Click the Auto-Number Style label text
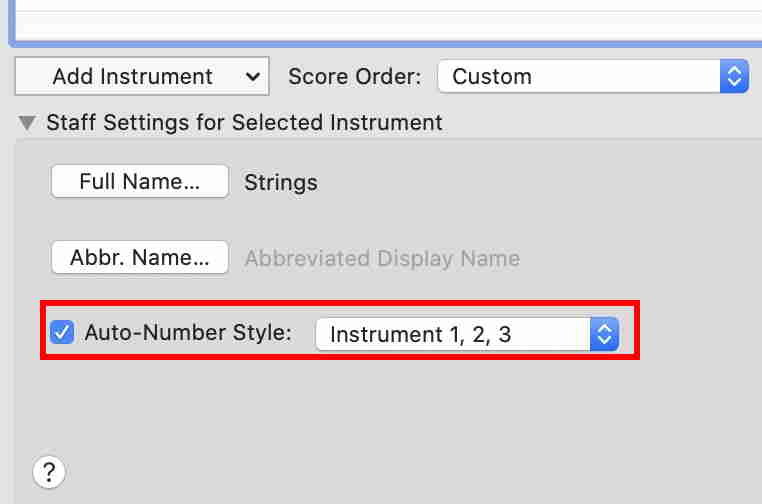This screenshot has height=504, width=762. tap(188, 333)
